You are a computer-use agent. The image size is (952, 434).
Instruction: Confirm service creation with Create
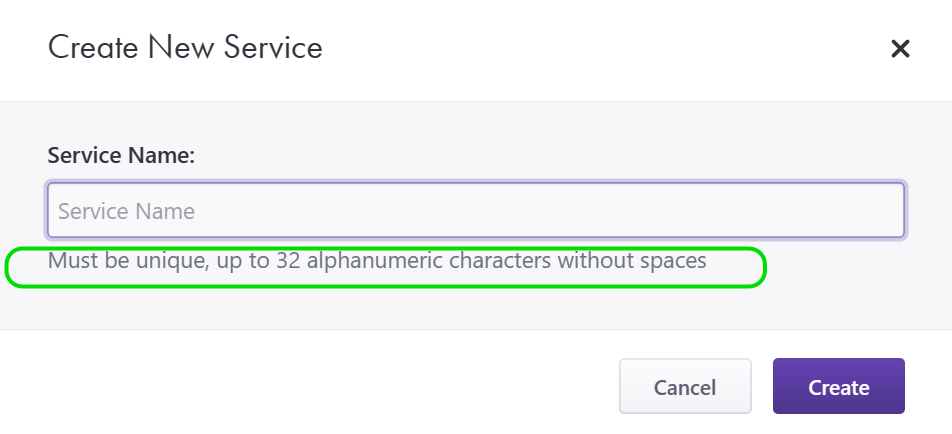click(838, 387)
